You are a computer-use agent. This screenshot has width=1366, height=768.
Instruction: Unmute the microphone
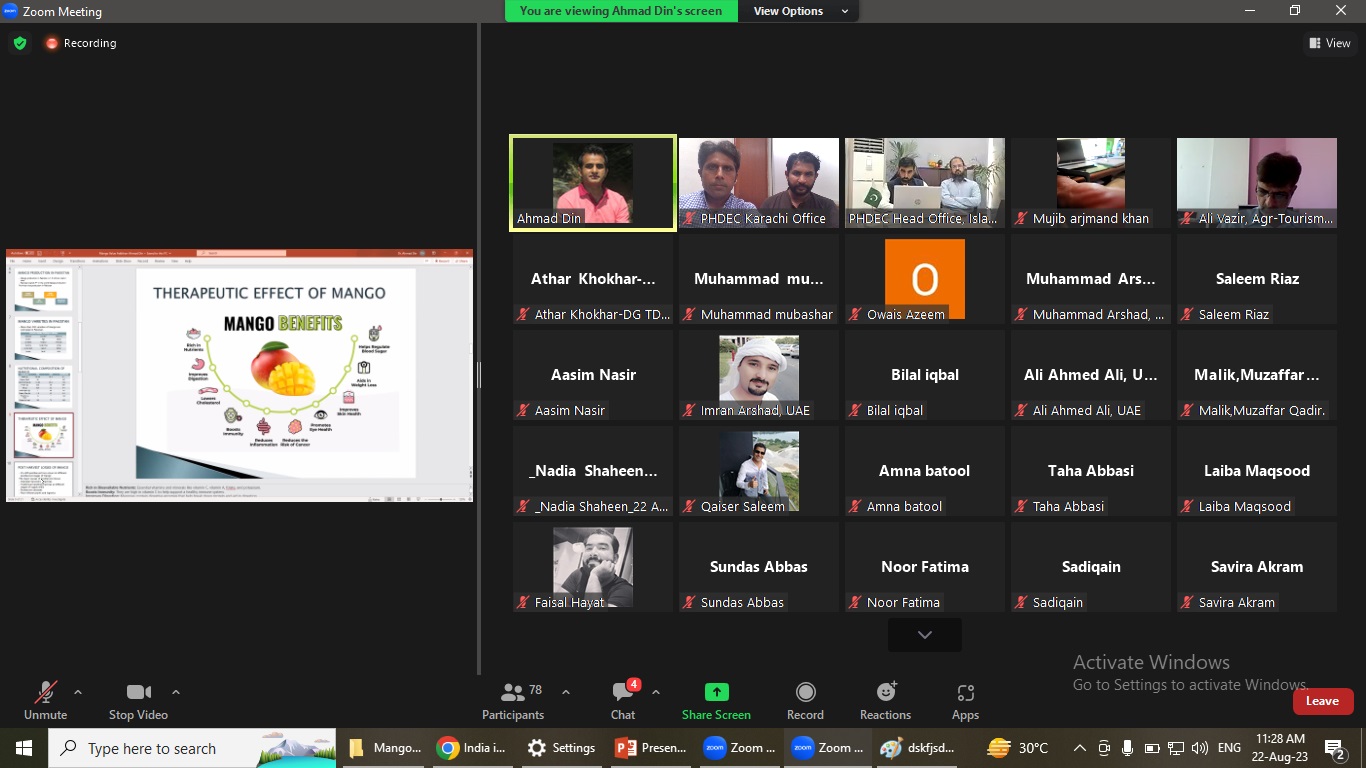click(x=45, y=700)
